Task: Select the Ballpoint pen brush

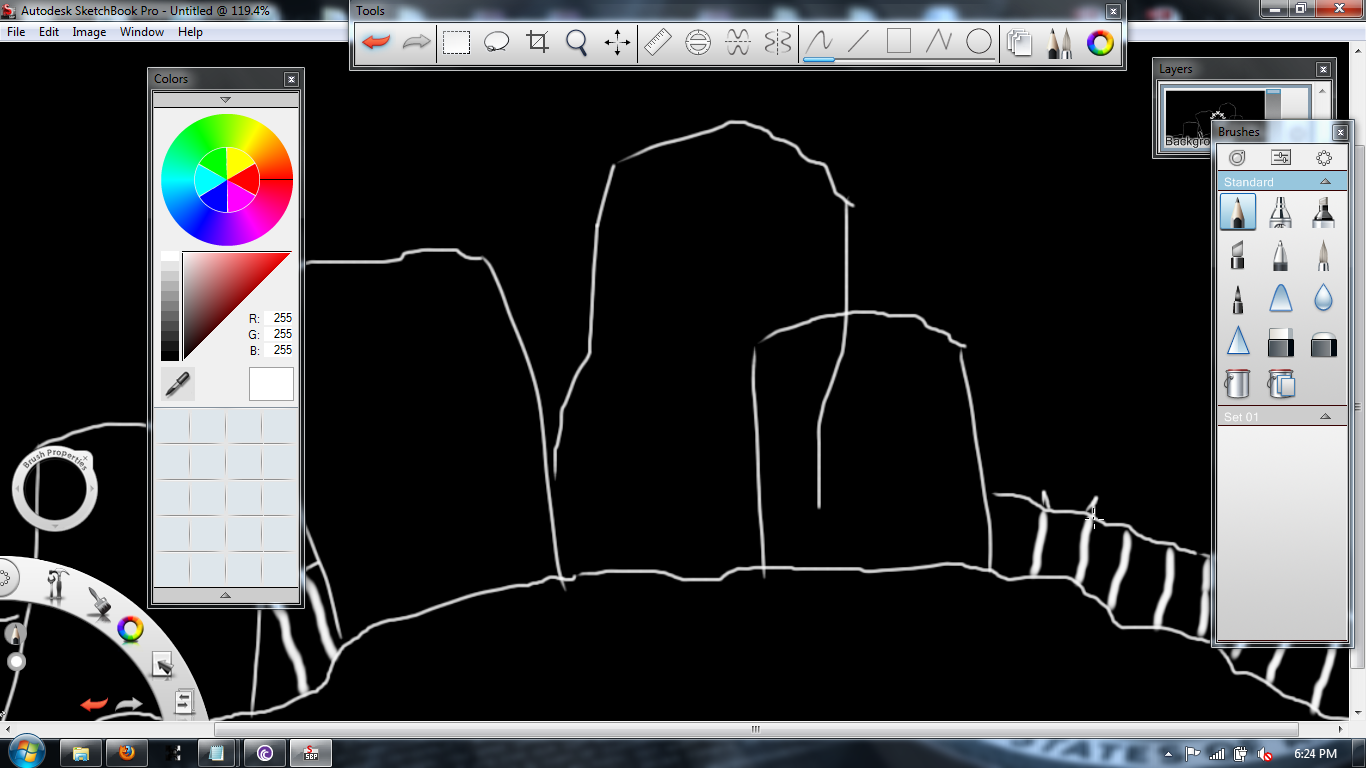Action: [1280, 255]
